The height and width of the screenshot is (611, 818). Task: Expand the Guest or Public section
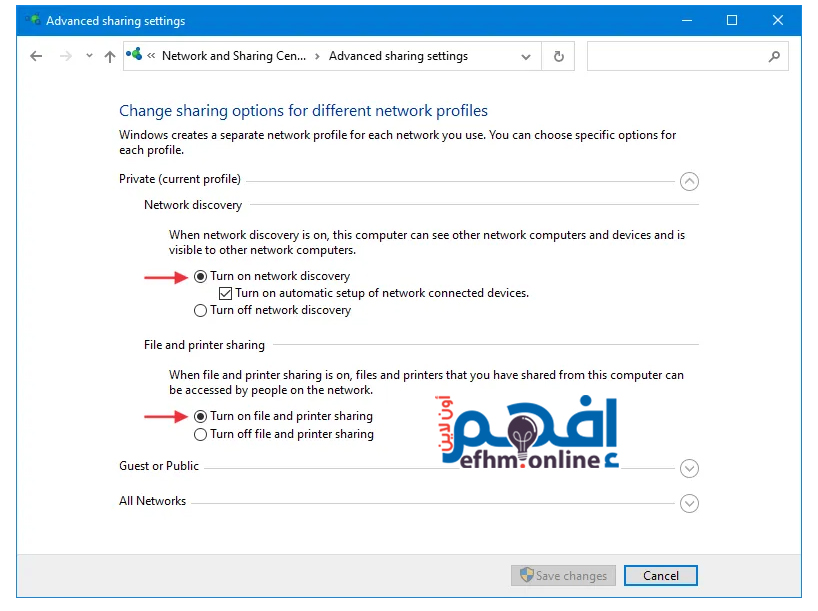[x=689, y=468]
